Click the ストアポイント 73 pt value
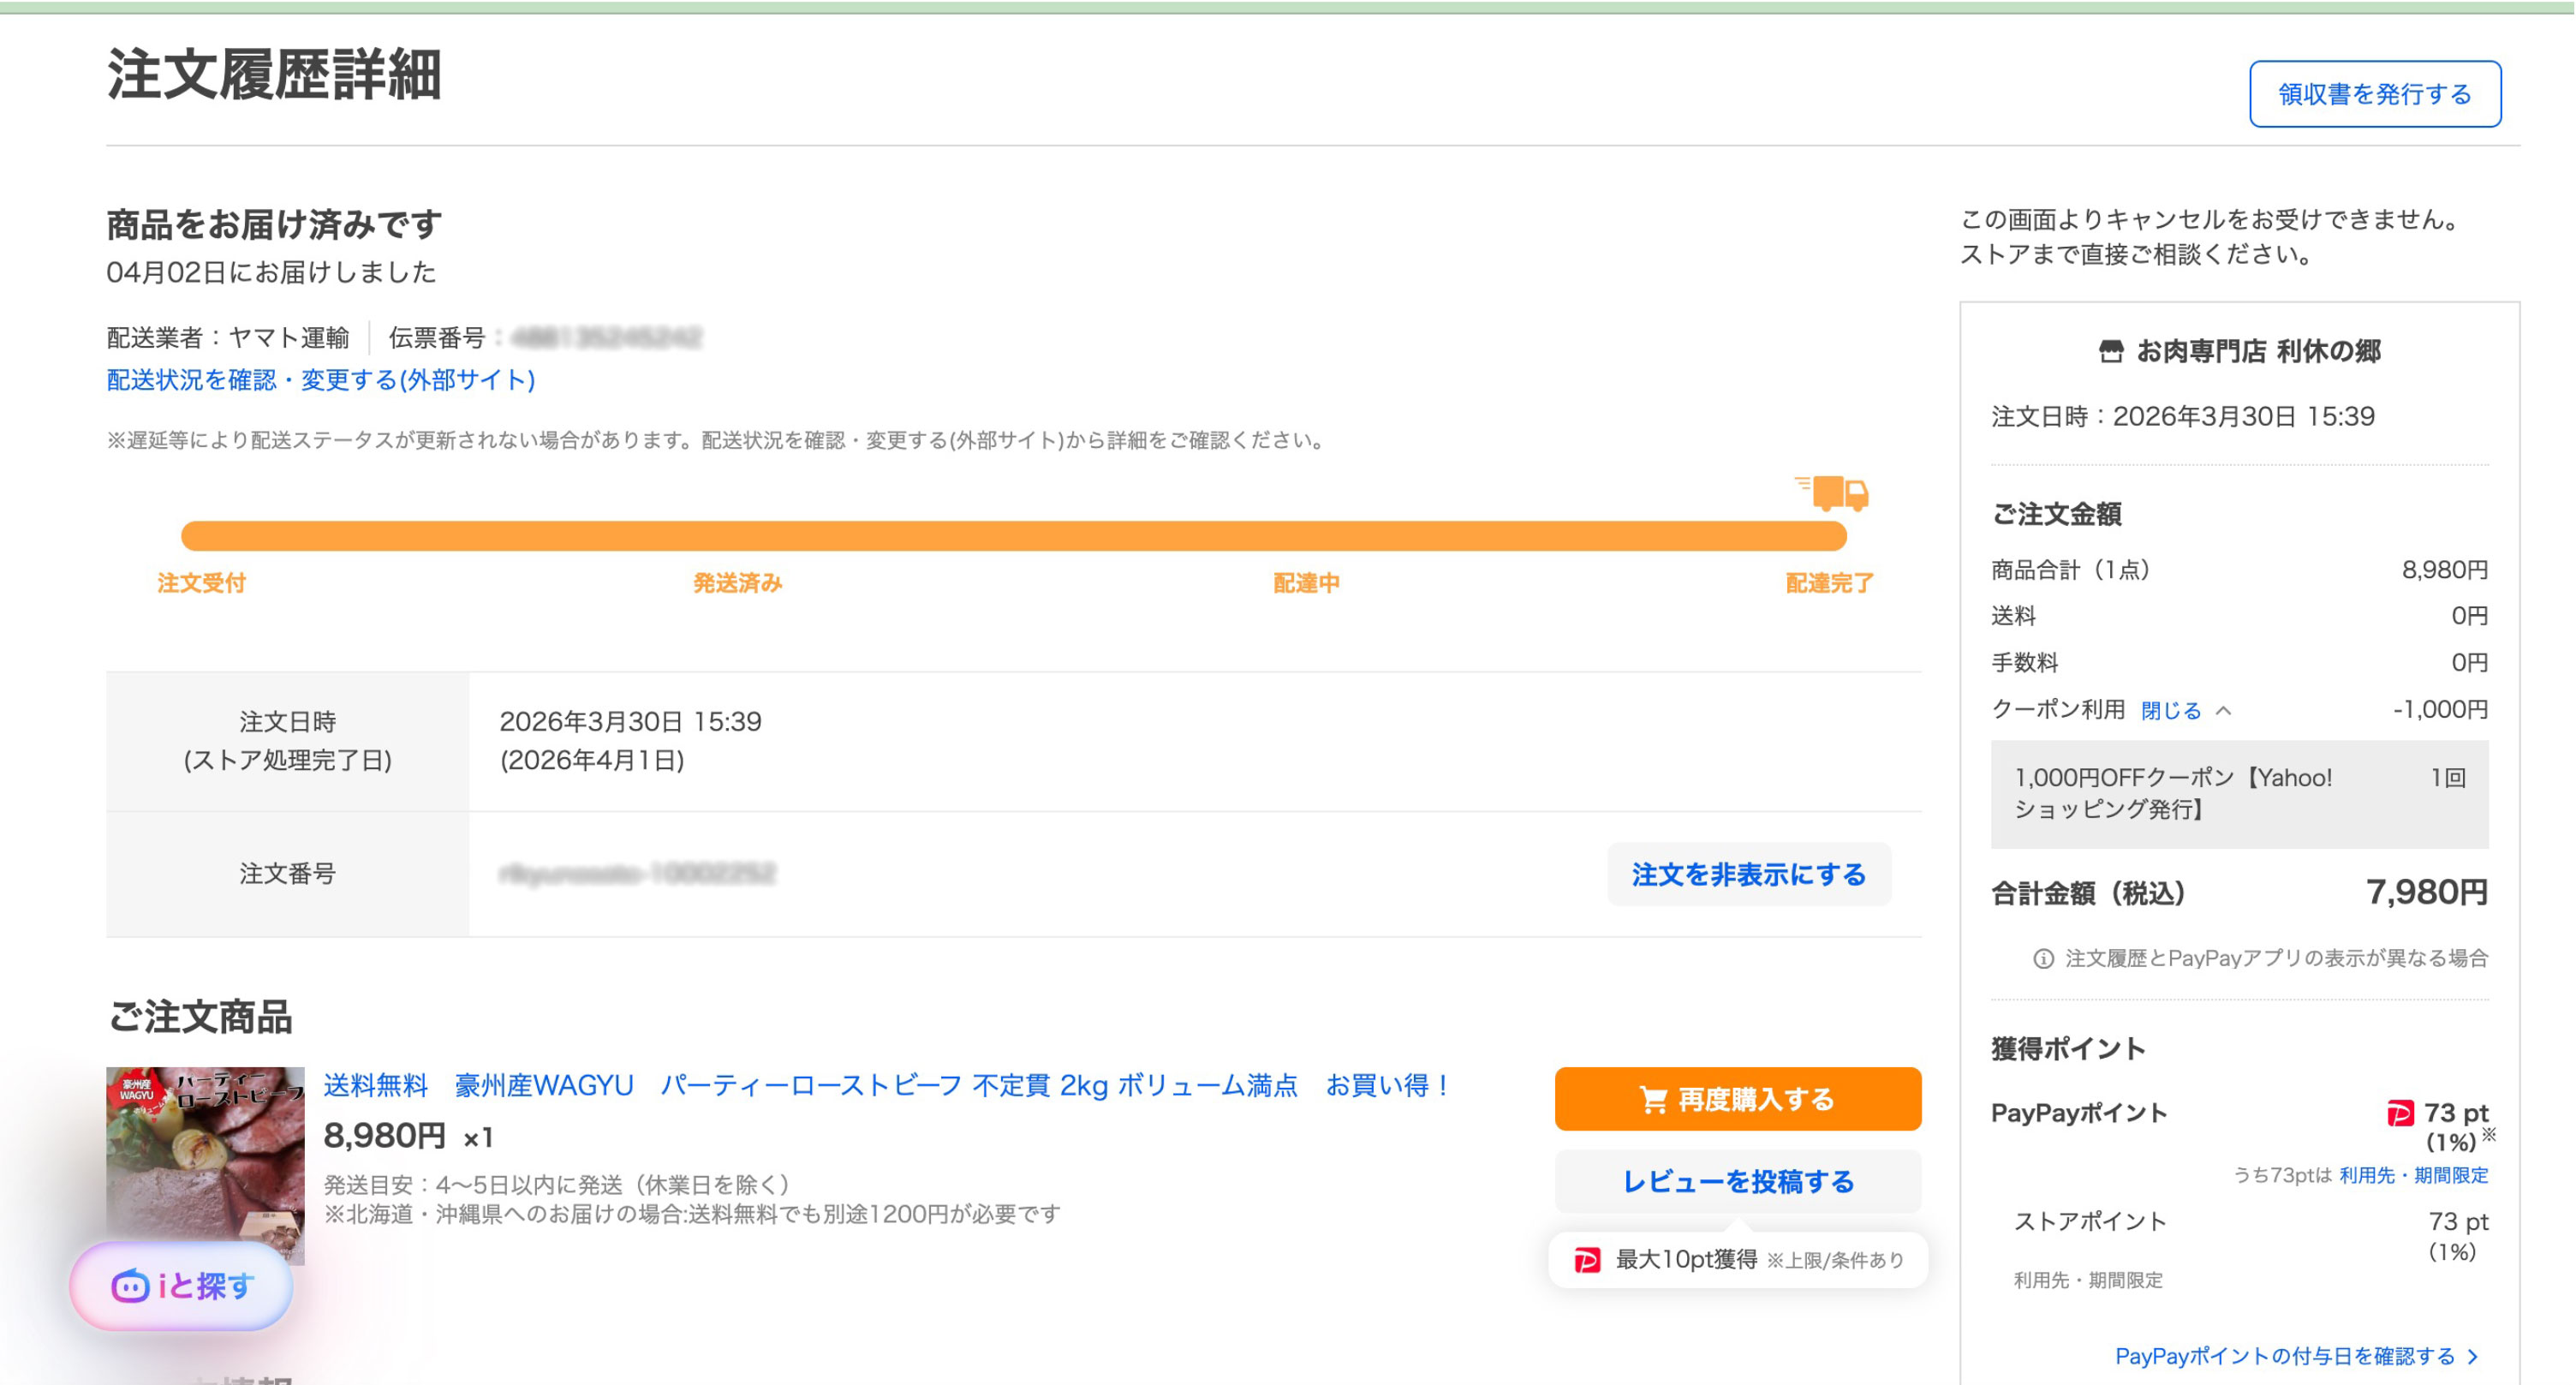This screenshot has height=1385, width=2576. point(2458,1222)
